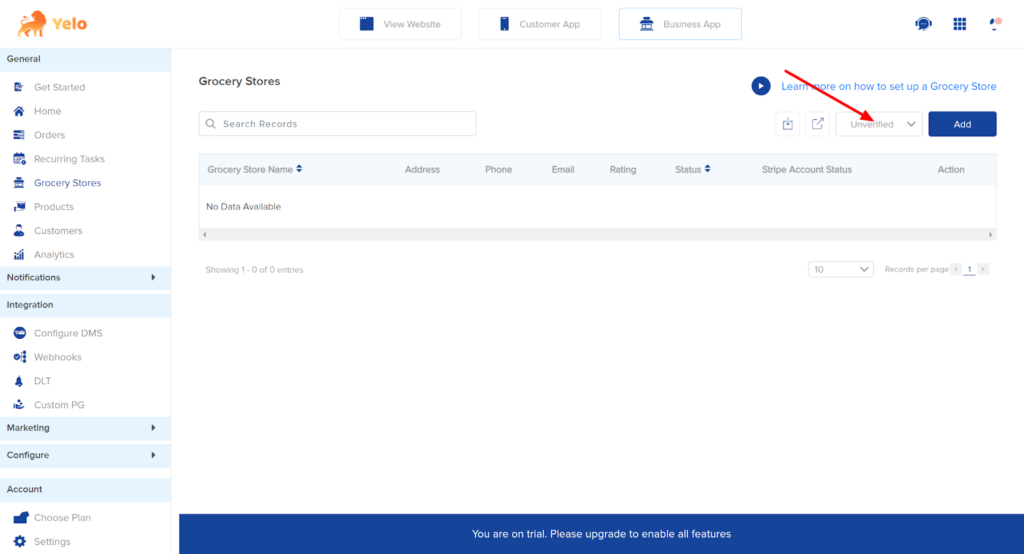This screenshot has width=1024, height=554.
Task: Open Orders in the sidebar
Action: (49, 135)
